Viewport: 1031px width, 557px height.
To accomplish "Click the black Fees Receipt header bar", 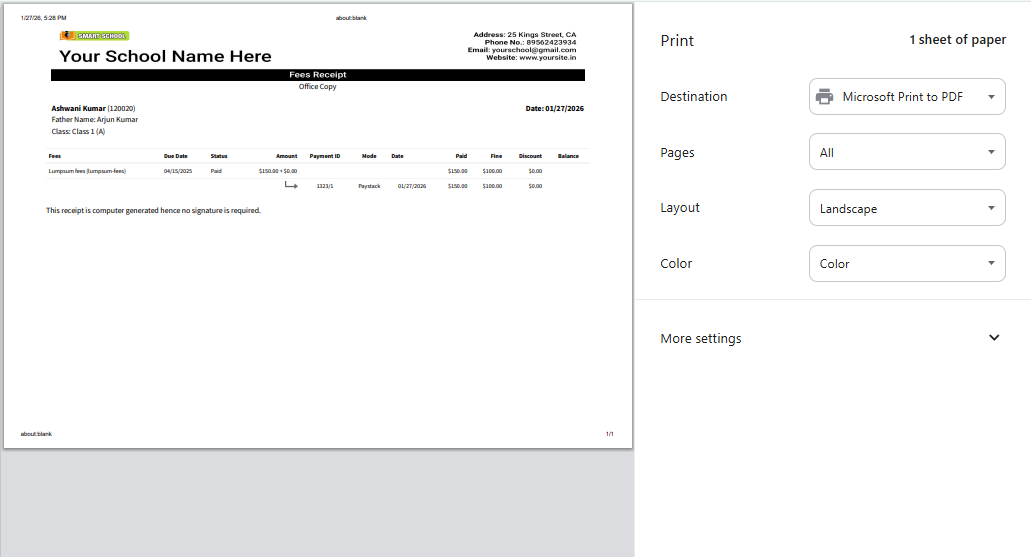I will point(318,75).
